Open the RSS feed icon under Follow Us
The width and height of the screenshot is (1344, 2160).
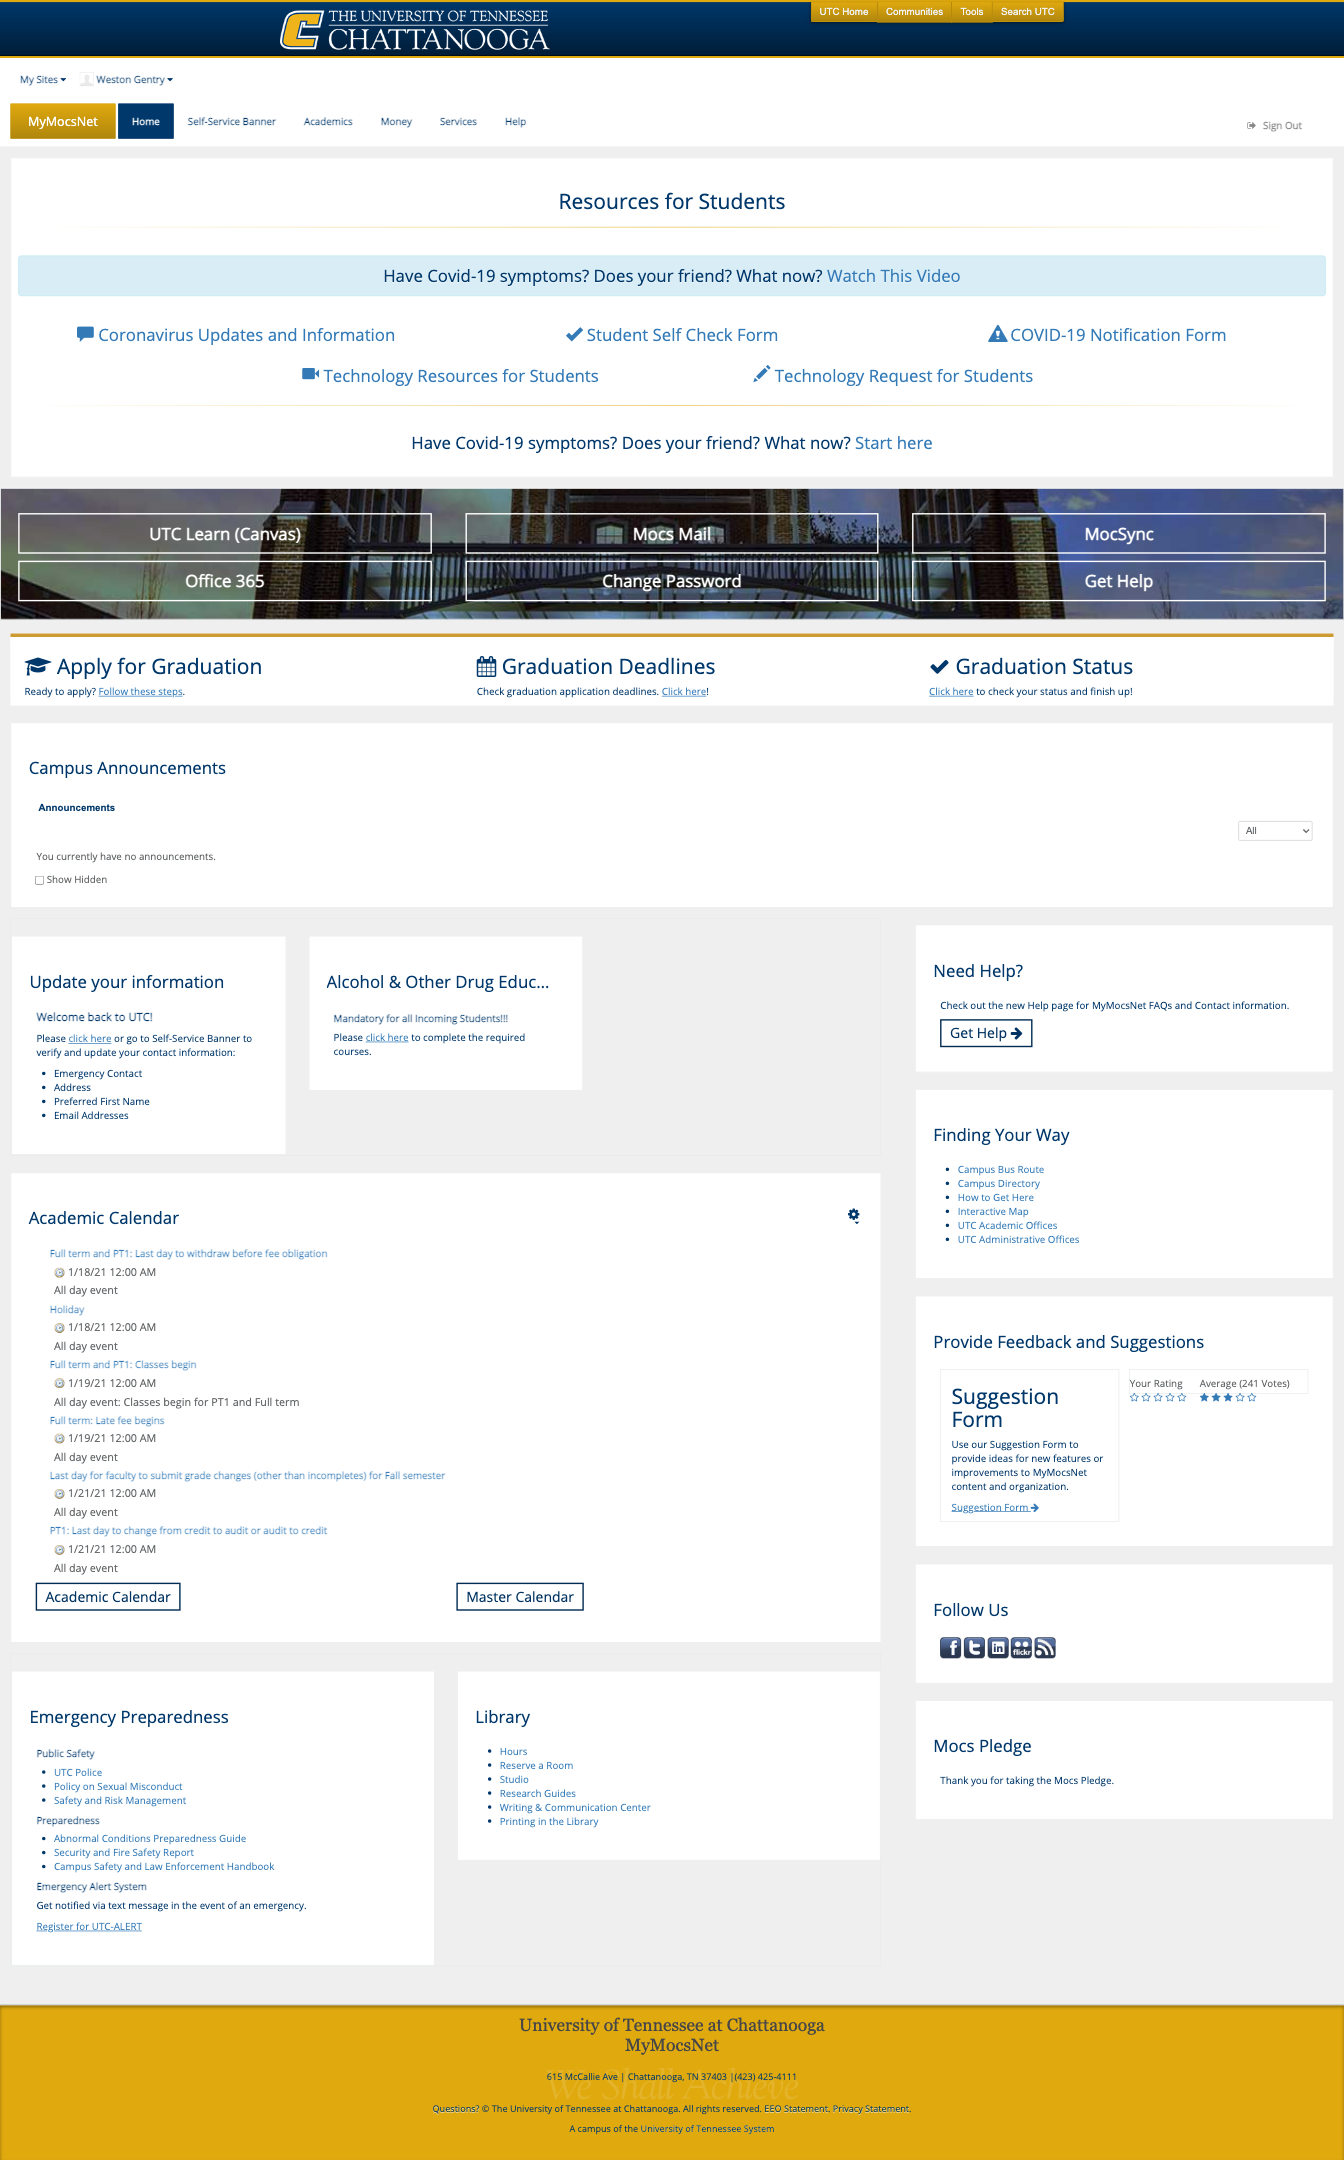click(1045, 1648)
